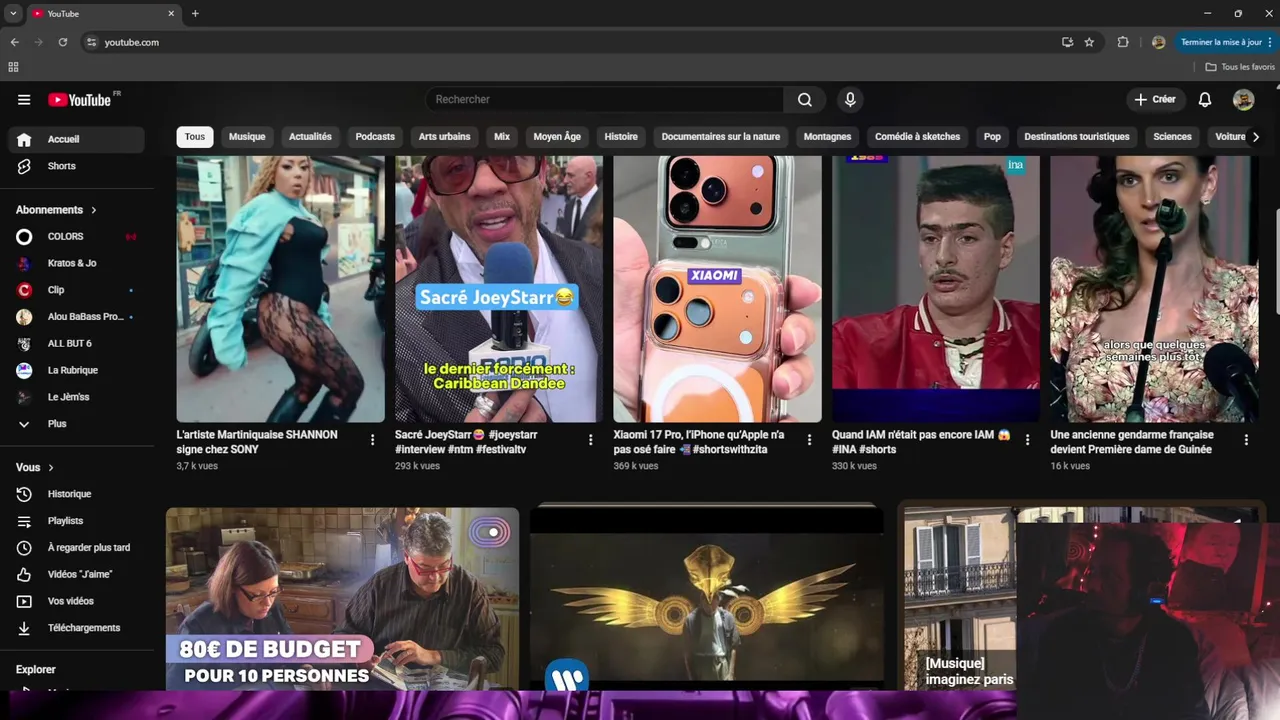Open Chrome extensions puzzle icon
This screenshot has height=720, width=1280.
point(1123,42)
